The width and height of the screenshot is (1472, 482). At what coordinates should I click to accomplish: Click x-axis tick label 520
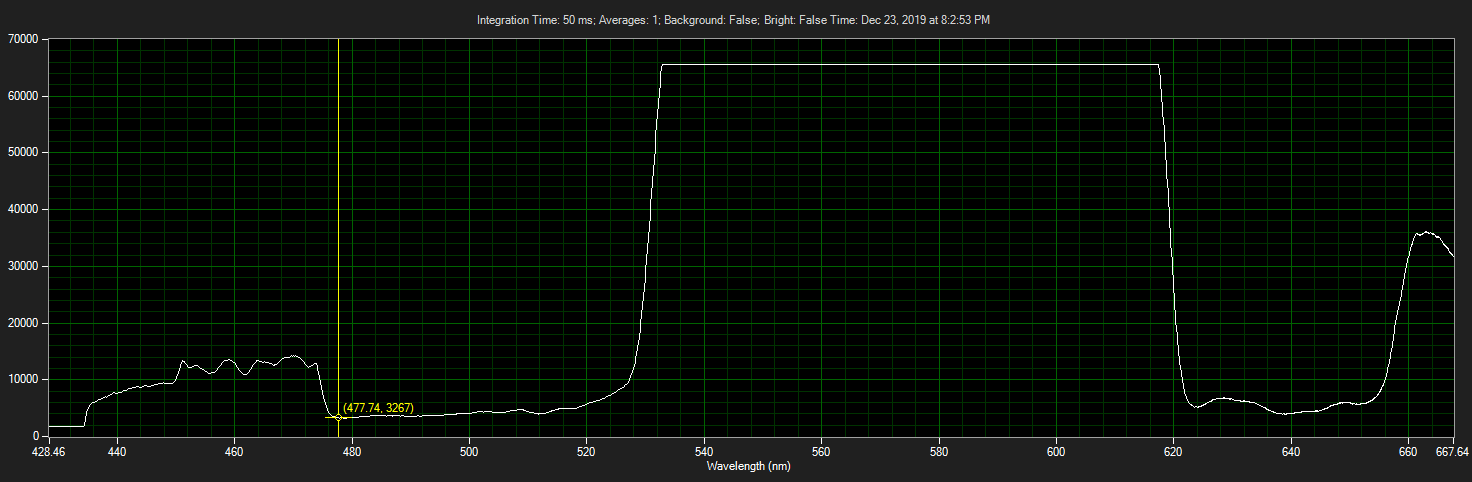[587, 452]
